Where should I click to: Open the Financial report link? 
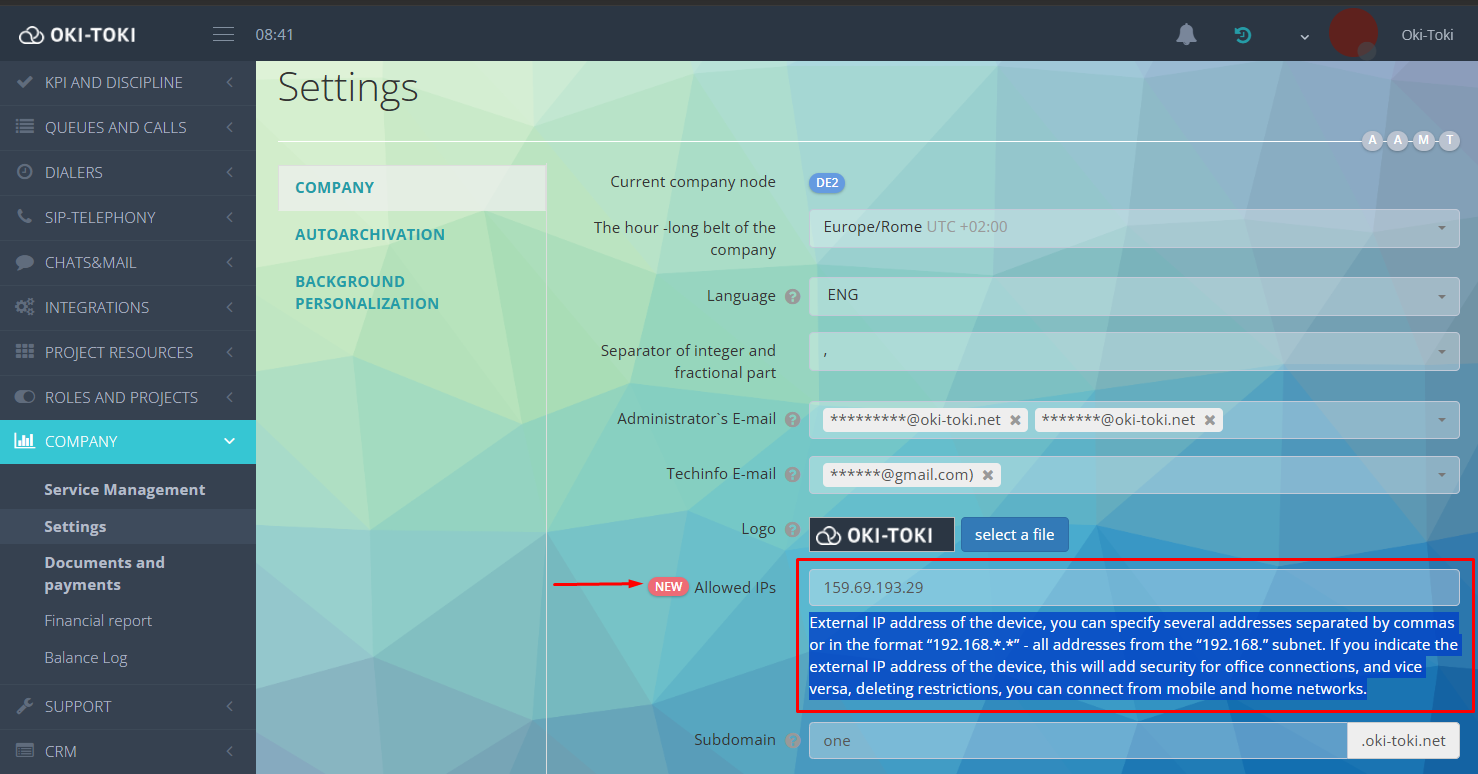(98, 621)
